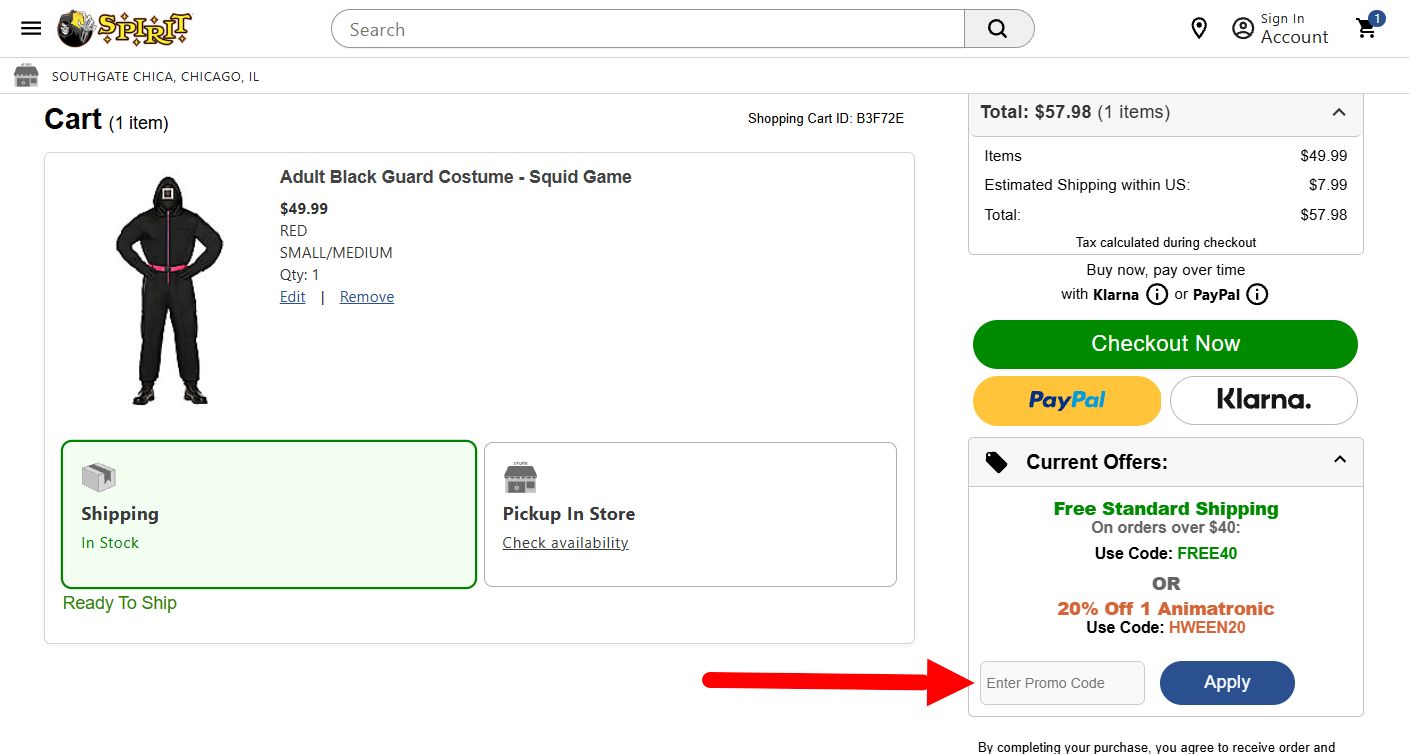Open the shopping cart icon with badge
The image size is (1409, 754).
[1369, 27]
